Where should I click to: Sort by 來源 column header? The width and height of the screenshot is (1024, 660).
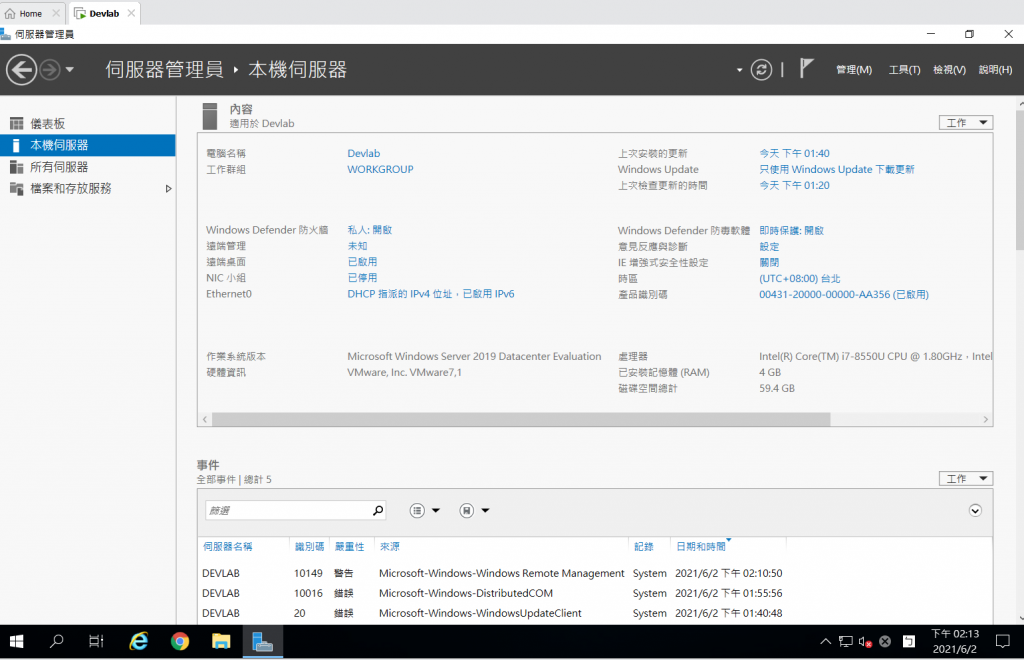click(390, 546)
